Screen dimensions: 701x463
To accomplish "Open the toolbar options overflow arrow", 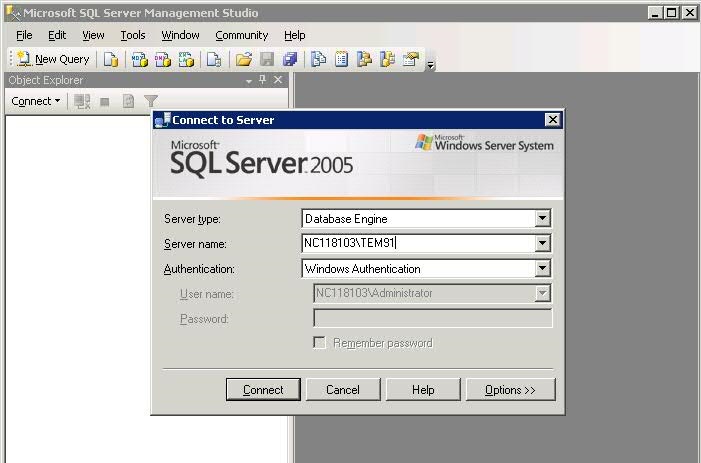I will tap(431, 65).
